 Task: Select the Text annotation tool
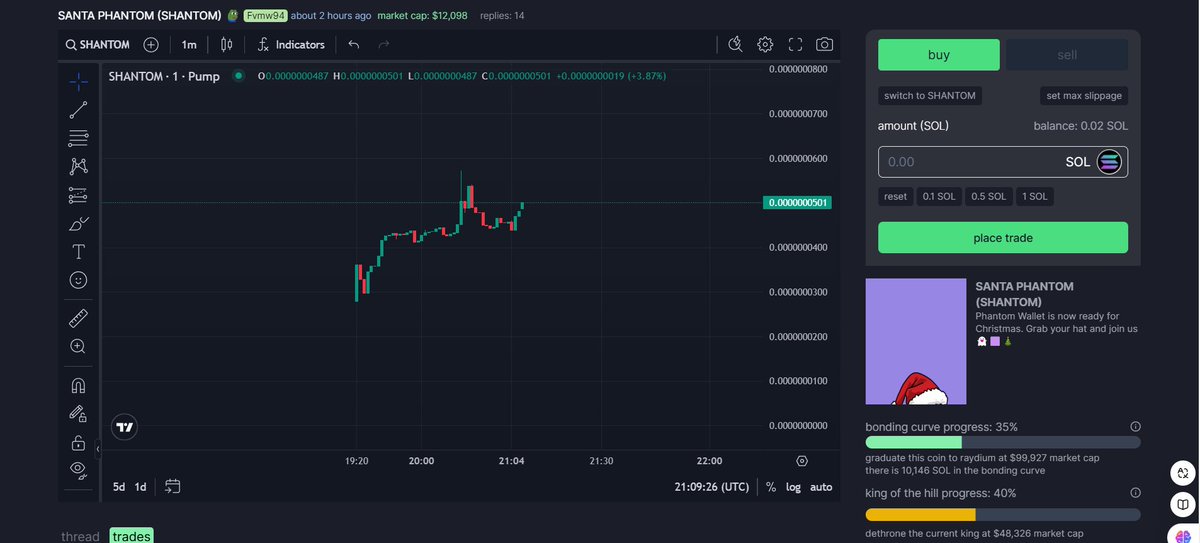(x=78, y=252)
